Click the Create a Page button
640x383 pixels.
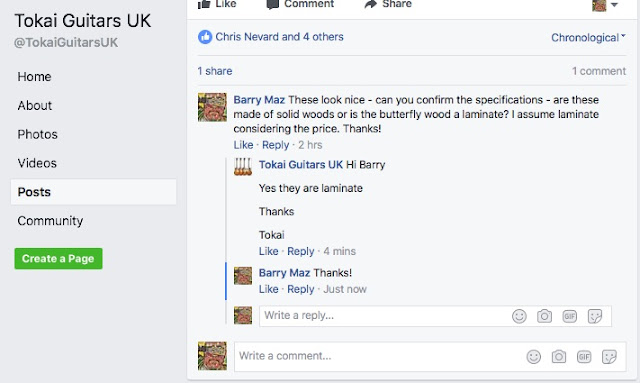pos(58,258)
